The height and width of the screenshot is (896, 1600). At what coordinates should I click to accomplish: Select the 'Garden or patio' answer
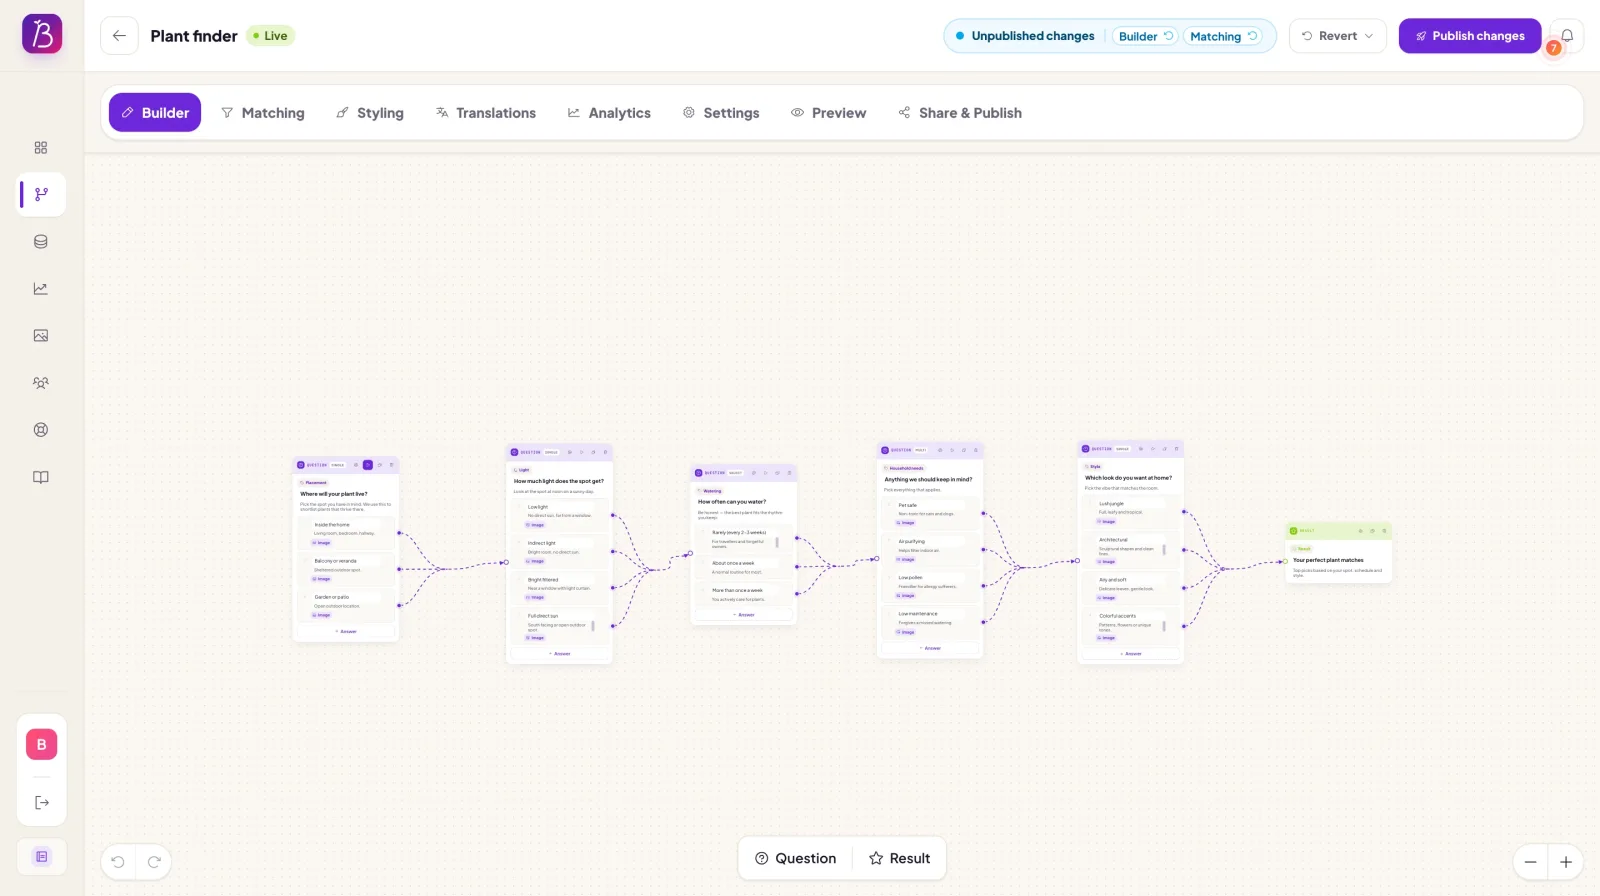[346, 605]
